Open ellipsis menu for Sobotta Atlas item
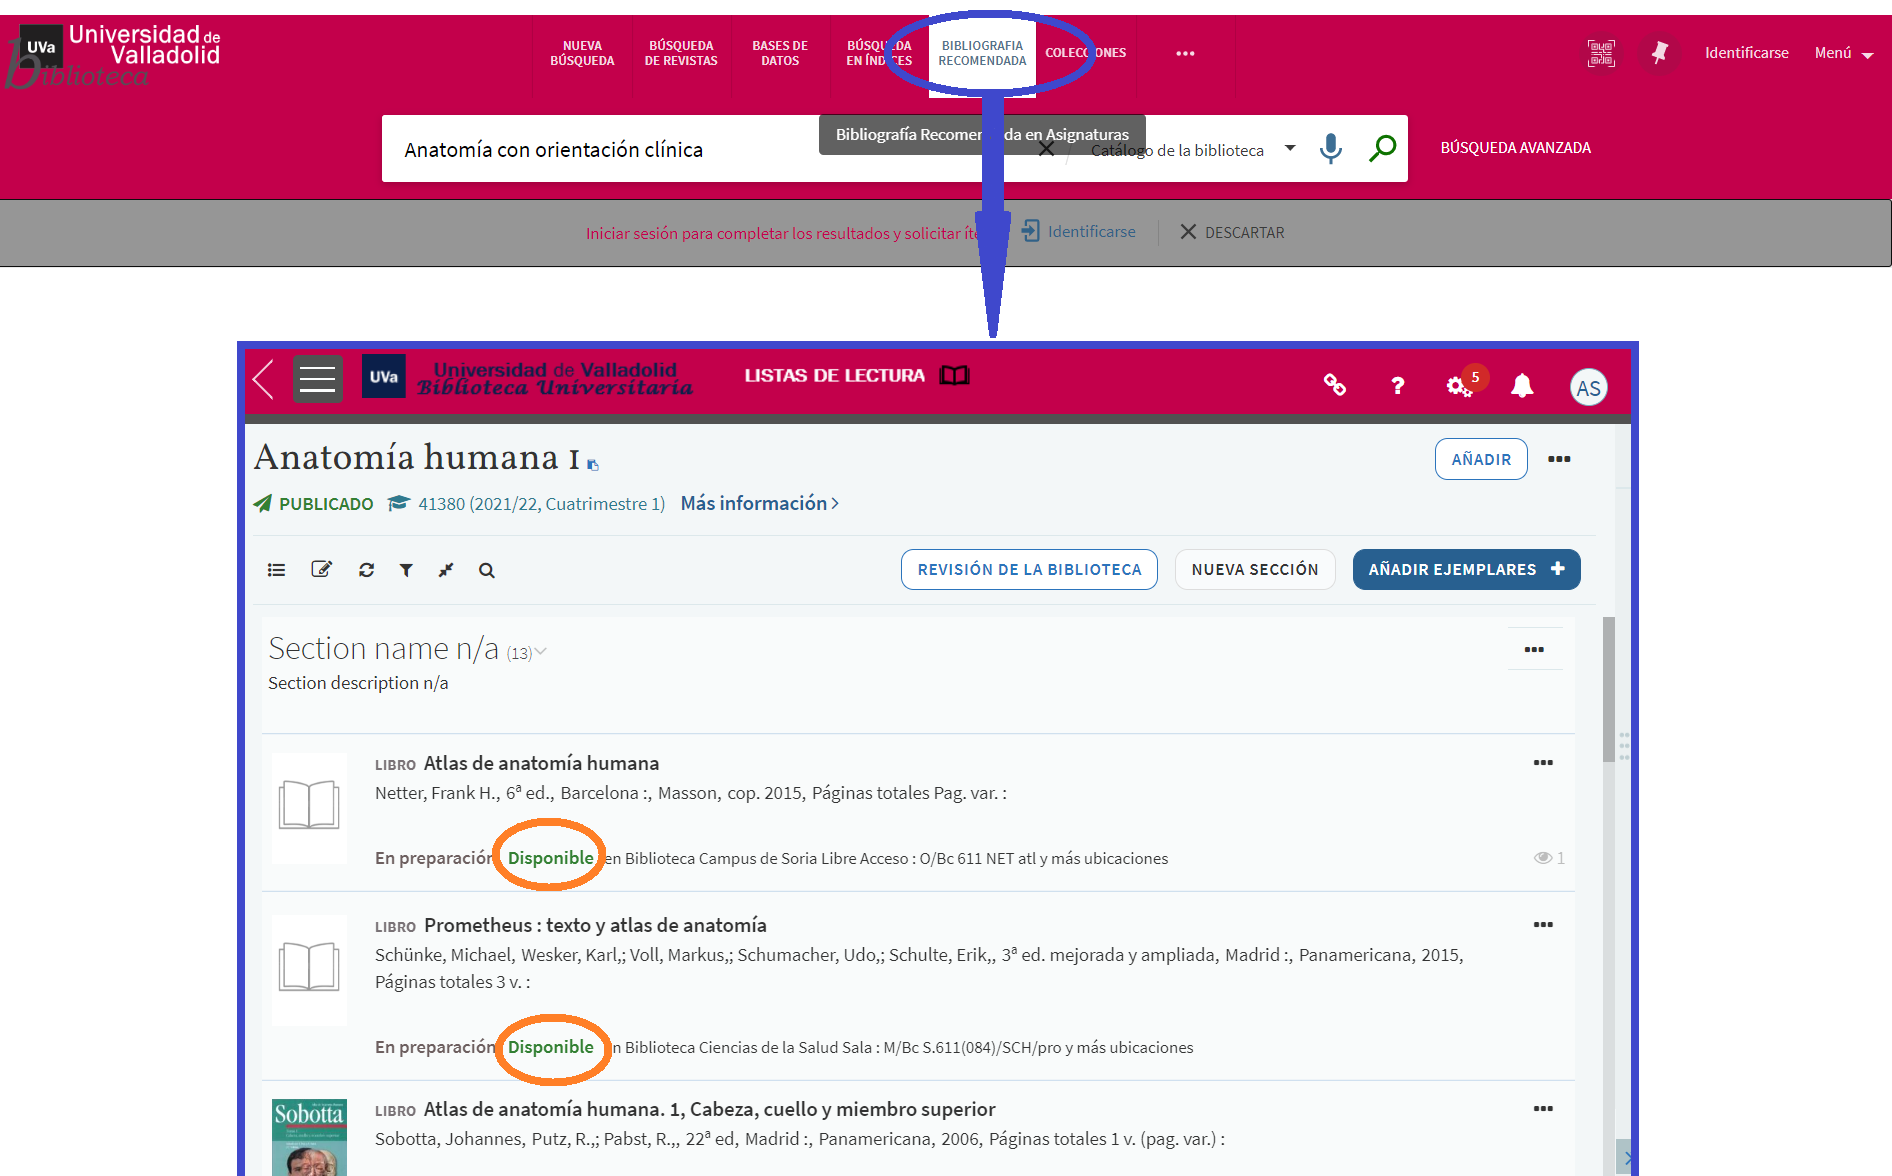Screen dimensions: 1892x1176 point(1543,1109)
